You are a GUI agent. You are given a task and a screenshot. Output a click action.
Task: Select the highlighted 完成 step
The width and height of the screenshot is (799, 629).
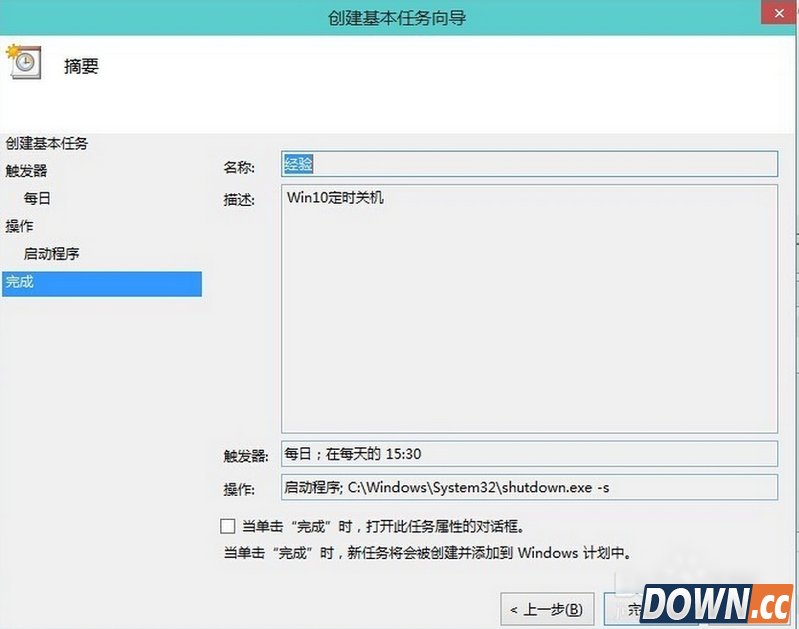pyautogui.click(x=102, y=284)
